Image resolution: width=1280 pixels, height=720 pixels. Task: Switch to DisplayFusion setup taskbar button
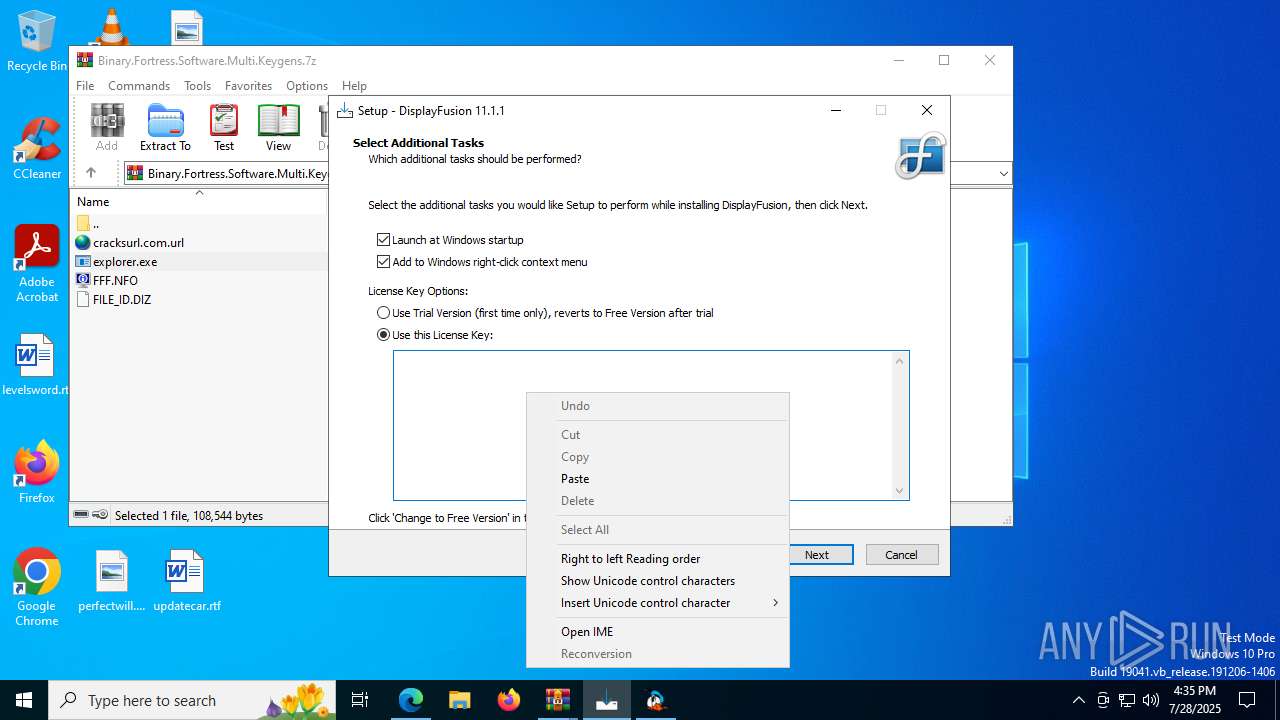[x=606, y=700]
